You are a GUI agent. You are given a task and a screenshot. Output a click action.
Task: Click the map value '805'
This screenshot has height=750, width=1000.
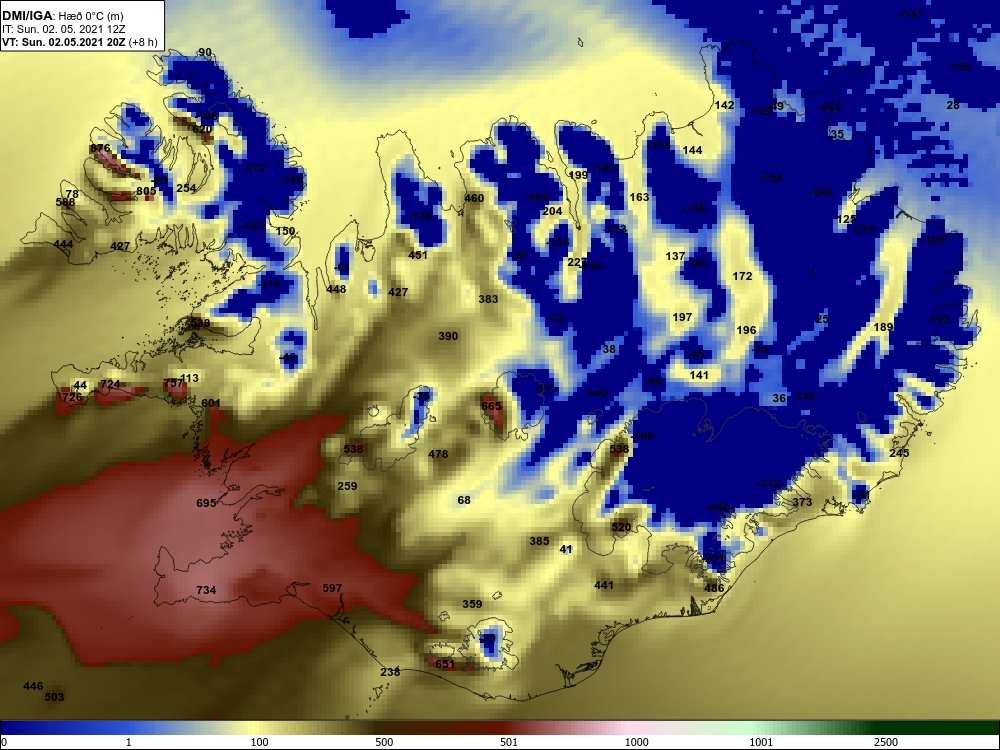pyautogui.click(x=146, y=191)
